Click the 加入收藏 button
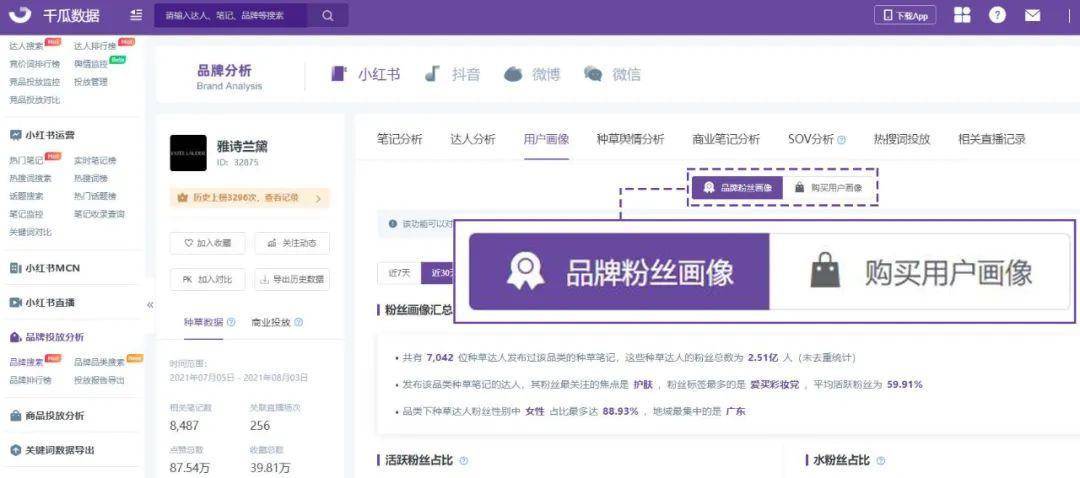The image size is (1080, 478). 207,243
